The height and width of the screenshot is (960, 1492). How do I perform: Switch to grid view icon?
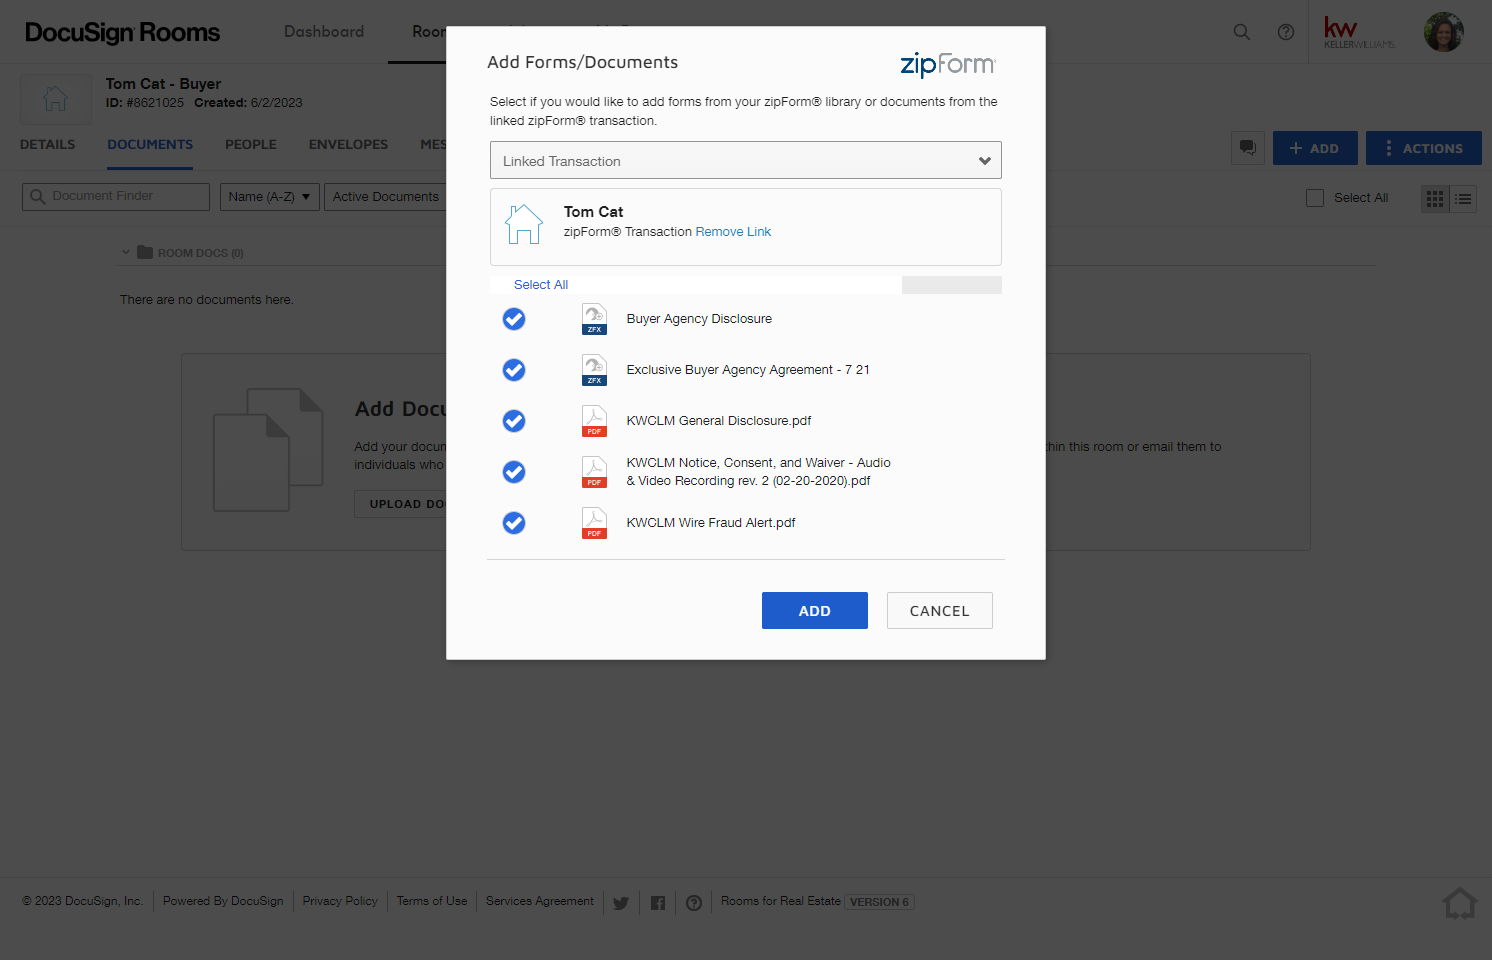tap(1435, 198)
